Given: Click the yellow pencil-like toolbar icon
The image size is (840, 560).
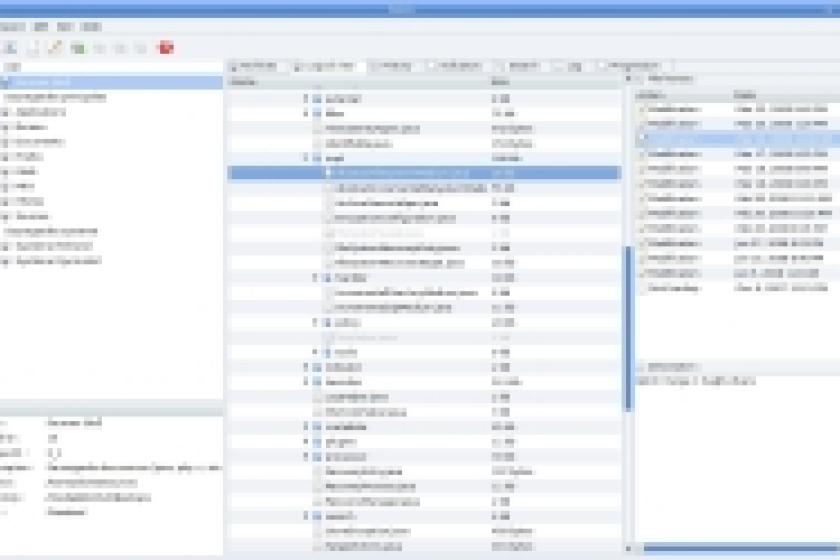Looking at the screenshot, I should click(55, 48).
